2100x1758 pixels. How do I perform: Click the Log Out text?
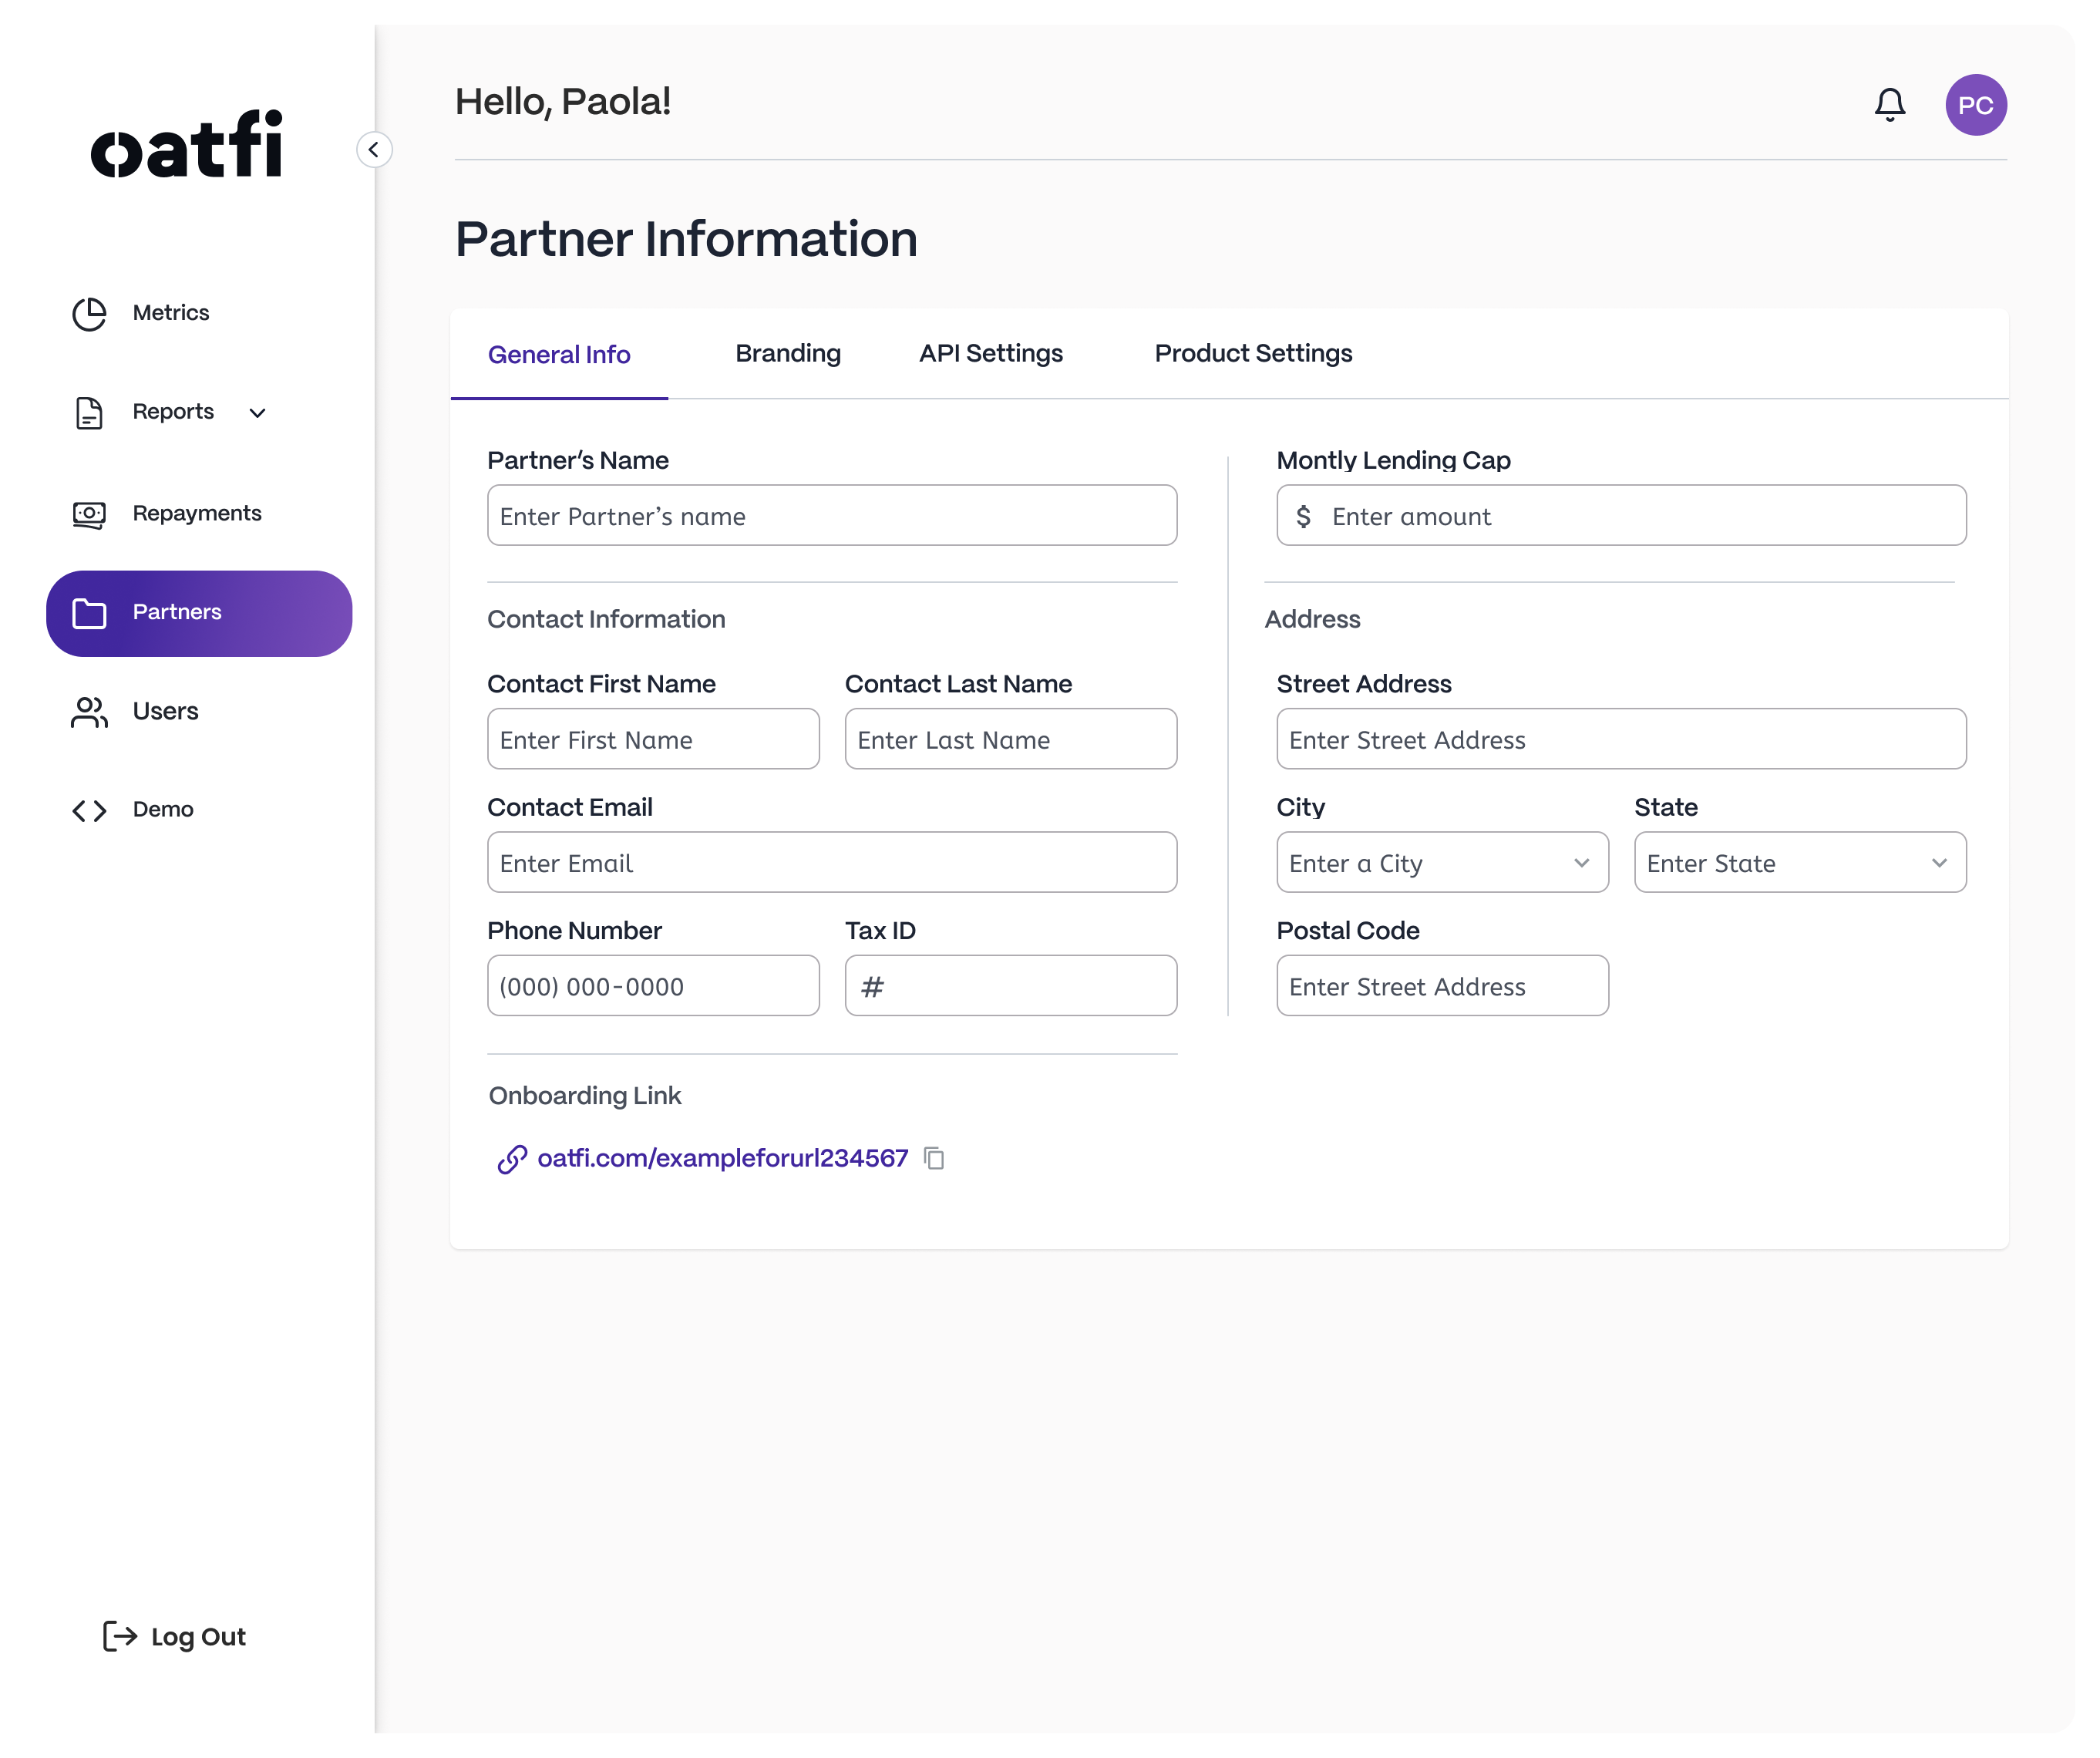click(x=198, y=1636)
